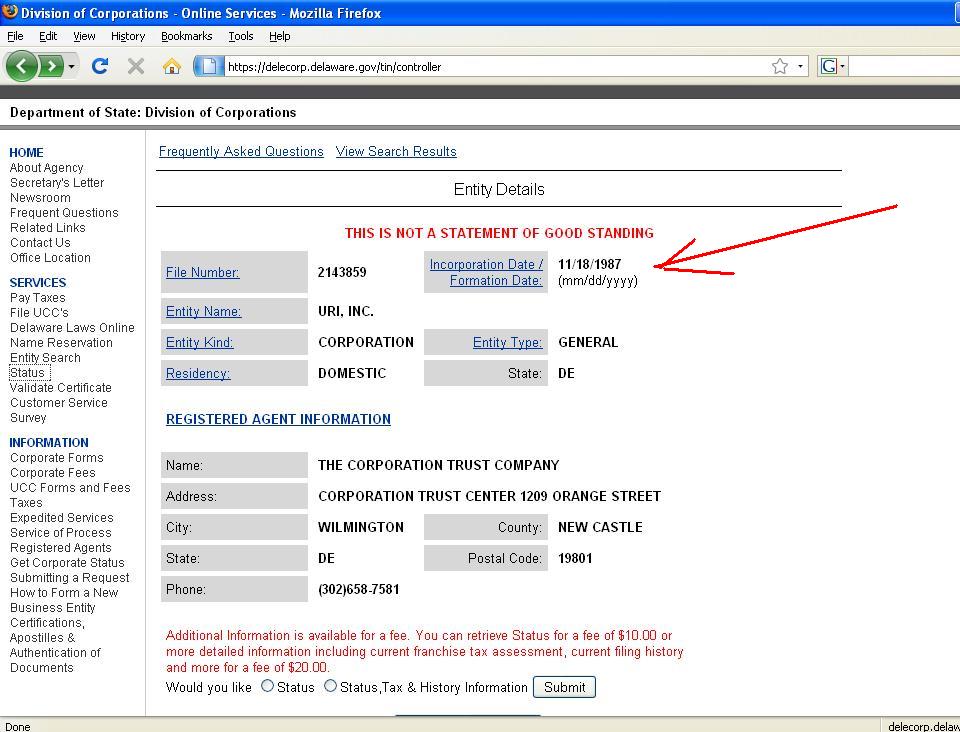Click the Residency link
Image resolution: width=960 pixels, height=732 pixels.
[x=198, y=373]
